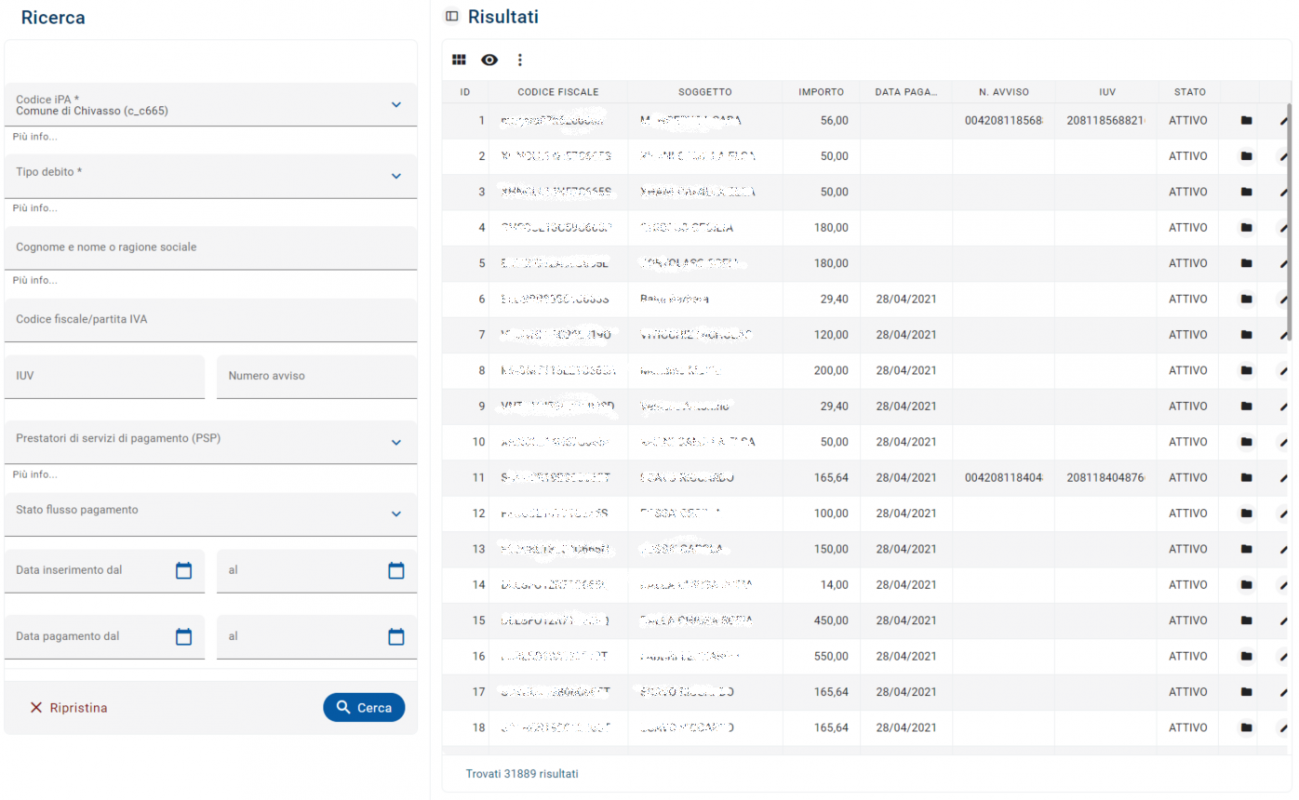Expand Prestatori di servizi di pagamento dropdown
This screenshot has height=800, width=1299.
[396, 442]
